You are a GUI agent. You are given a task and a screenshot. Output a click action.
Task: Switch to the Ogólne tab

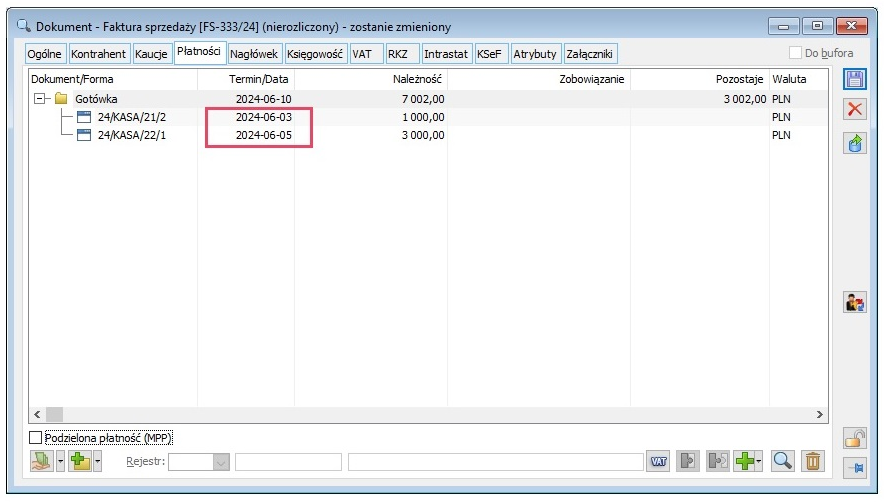pyautogui.click(x=45, y=54)
